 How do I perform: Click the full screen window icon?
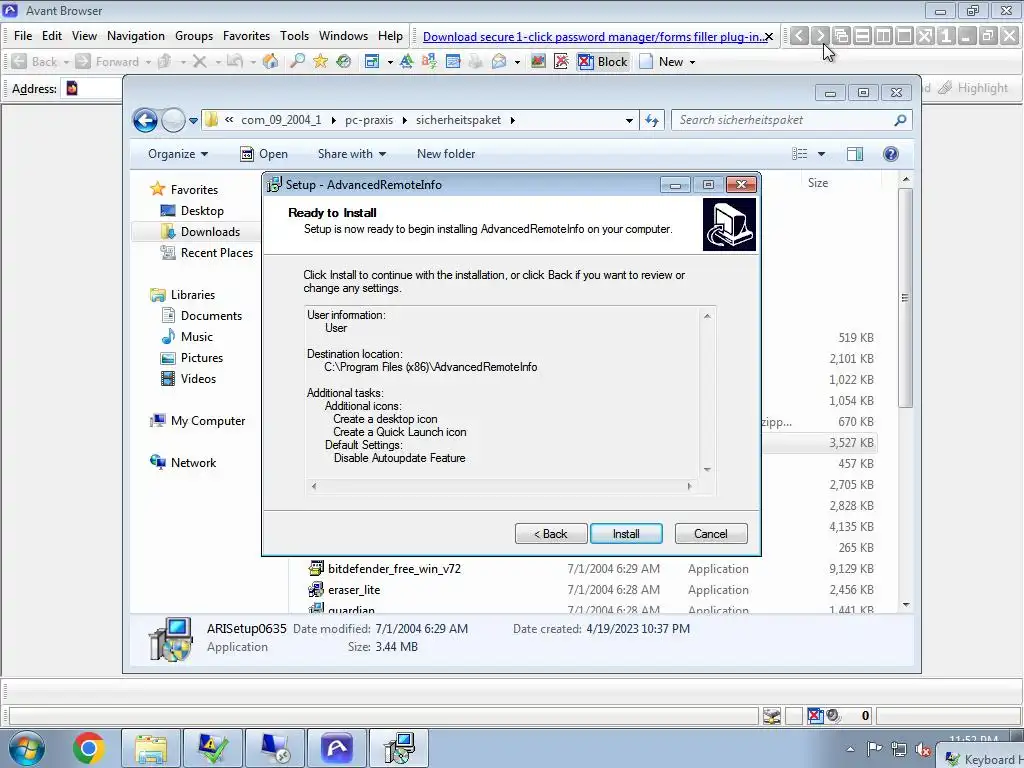[x=372, y=61]
